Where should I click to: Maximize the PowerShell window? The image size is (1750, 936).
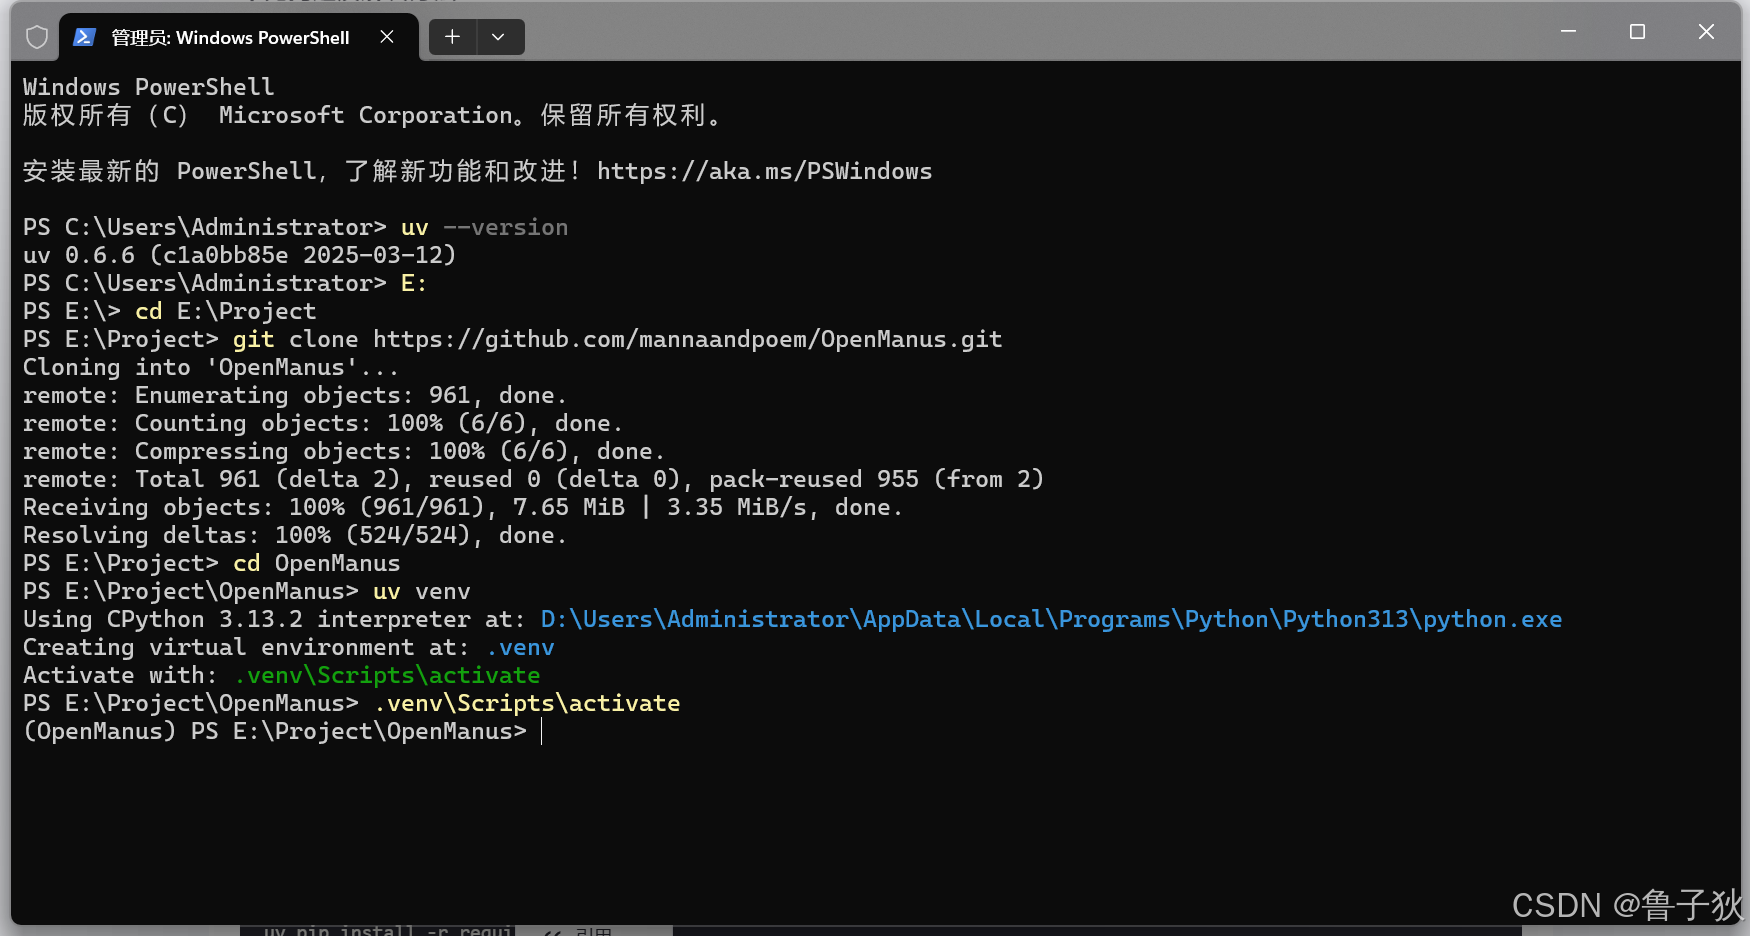pos(1637,32)
